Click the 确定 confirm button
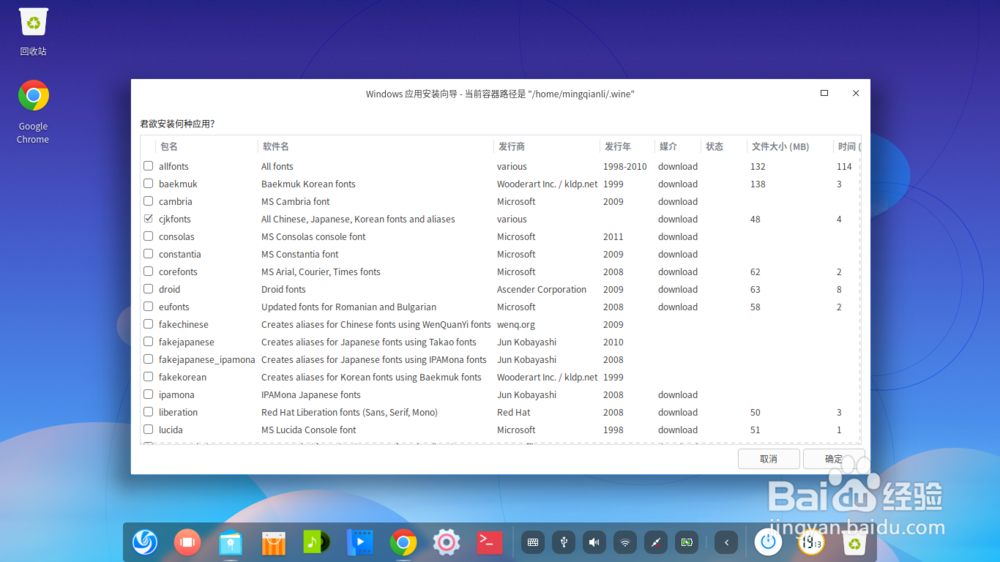Viewport: 1000px width, 562px height. tap(834, 459)
